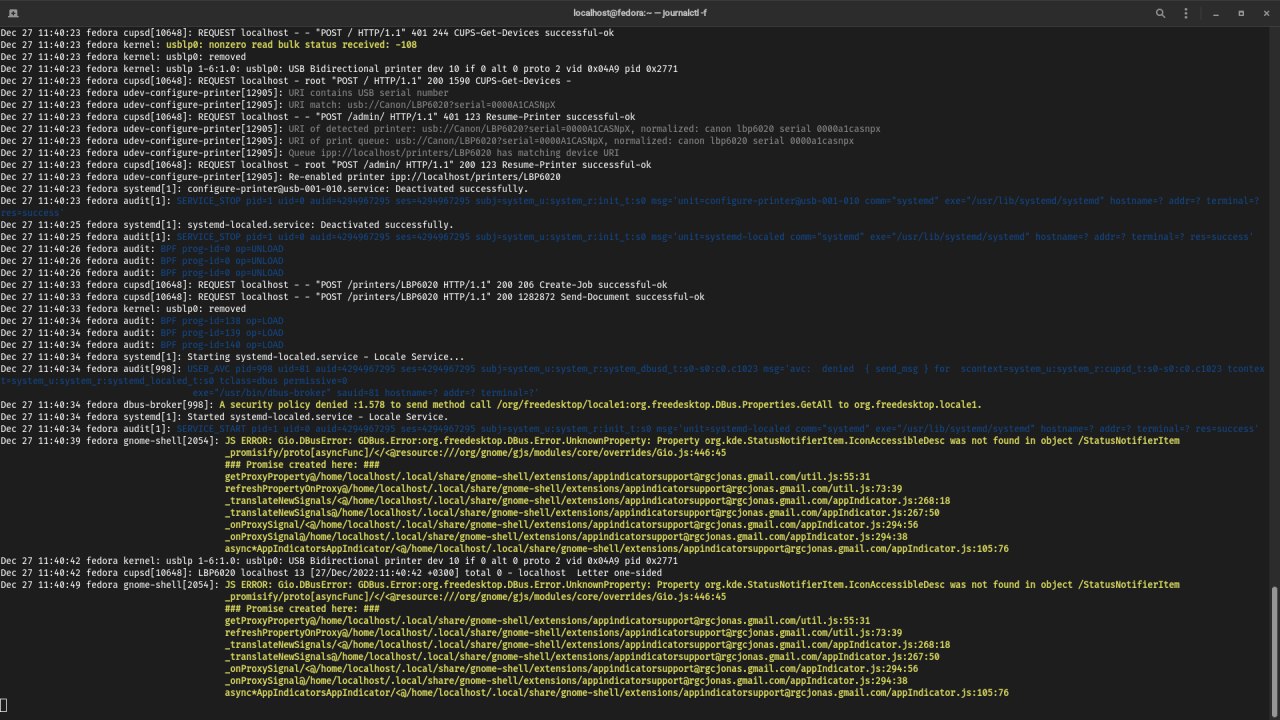Click 'Started systemd-localed.service - Locale Service.' line
Screen dimensions: 1280x720
[x=224, y=417]
